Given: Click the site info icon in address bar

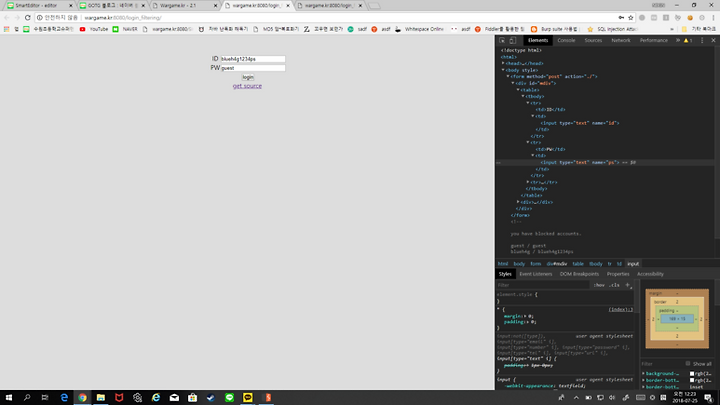Looking at the screenshot, I should [39, 17].
